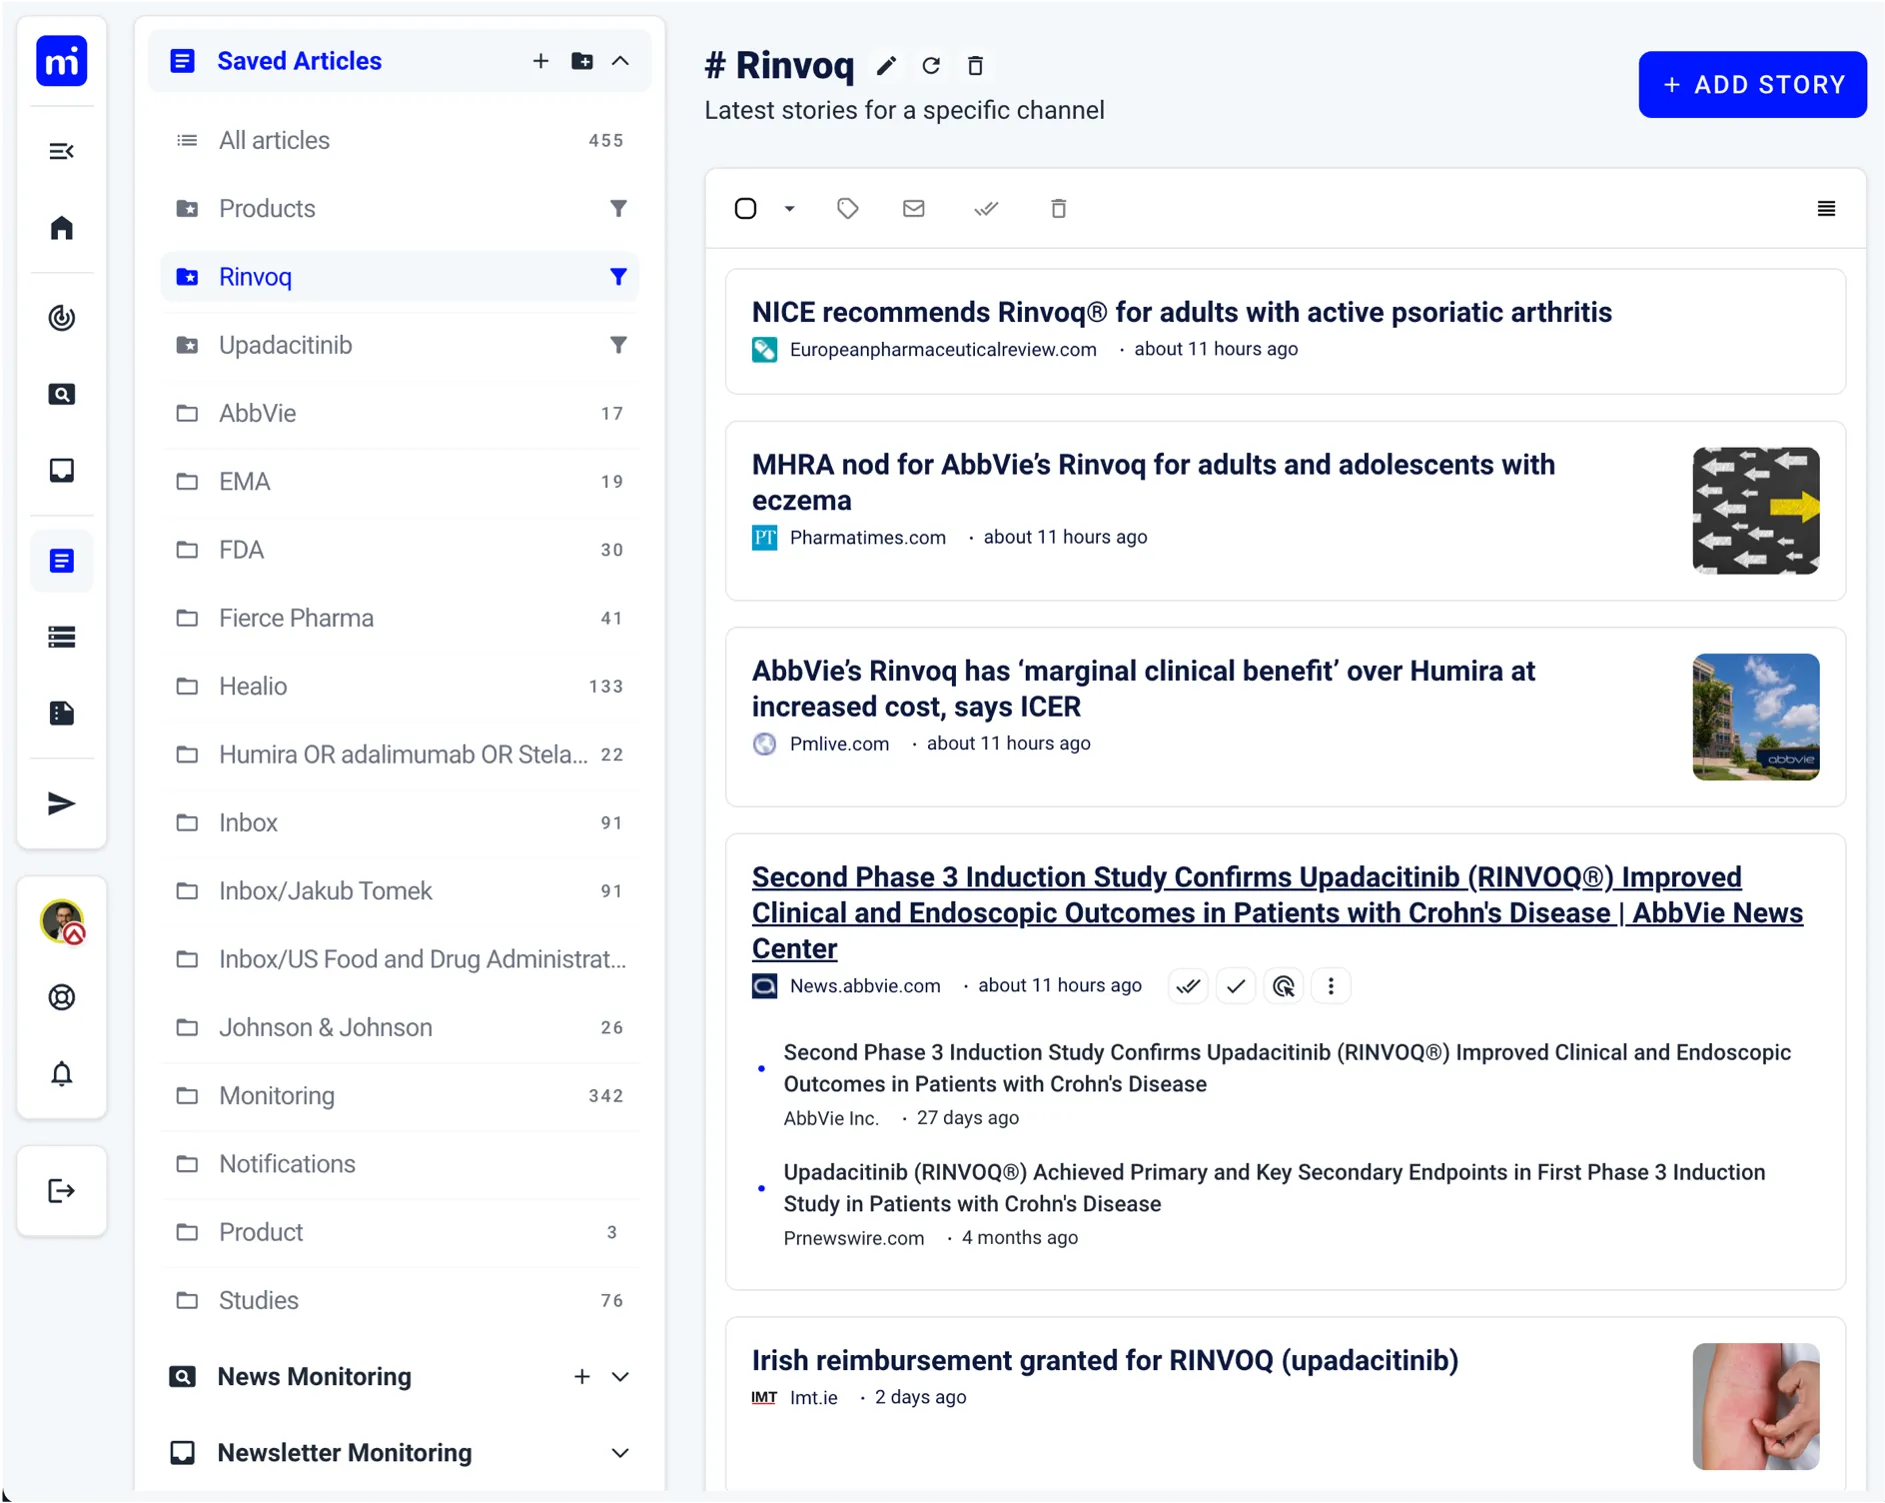This screenshot has width=1885, height=1503.
Task: Open the newsletter tablet icon in sidebar
Action: tap(62, 470)
